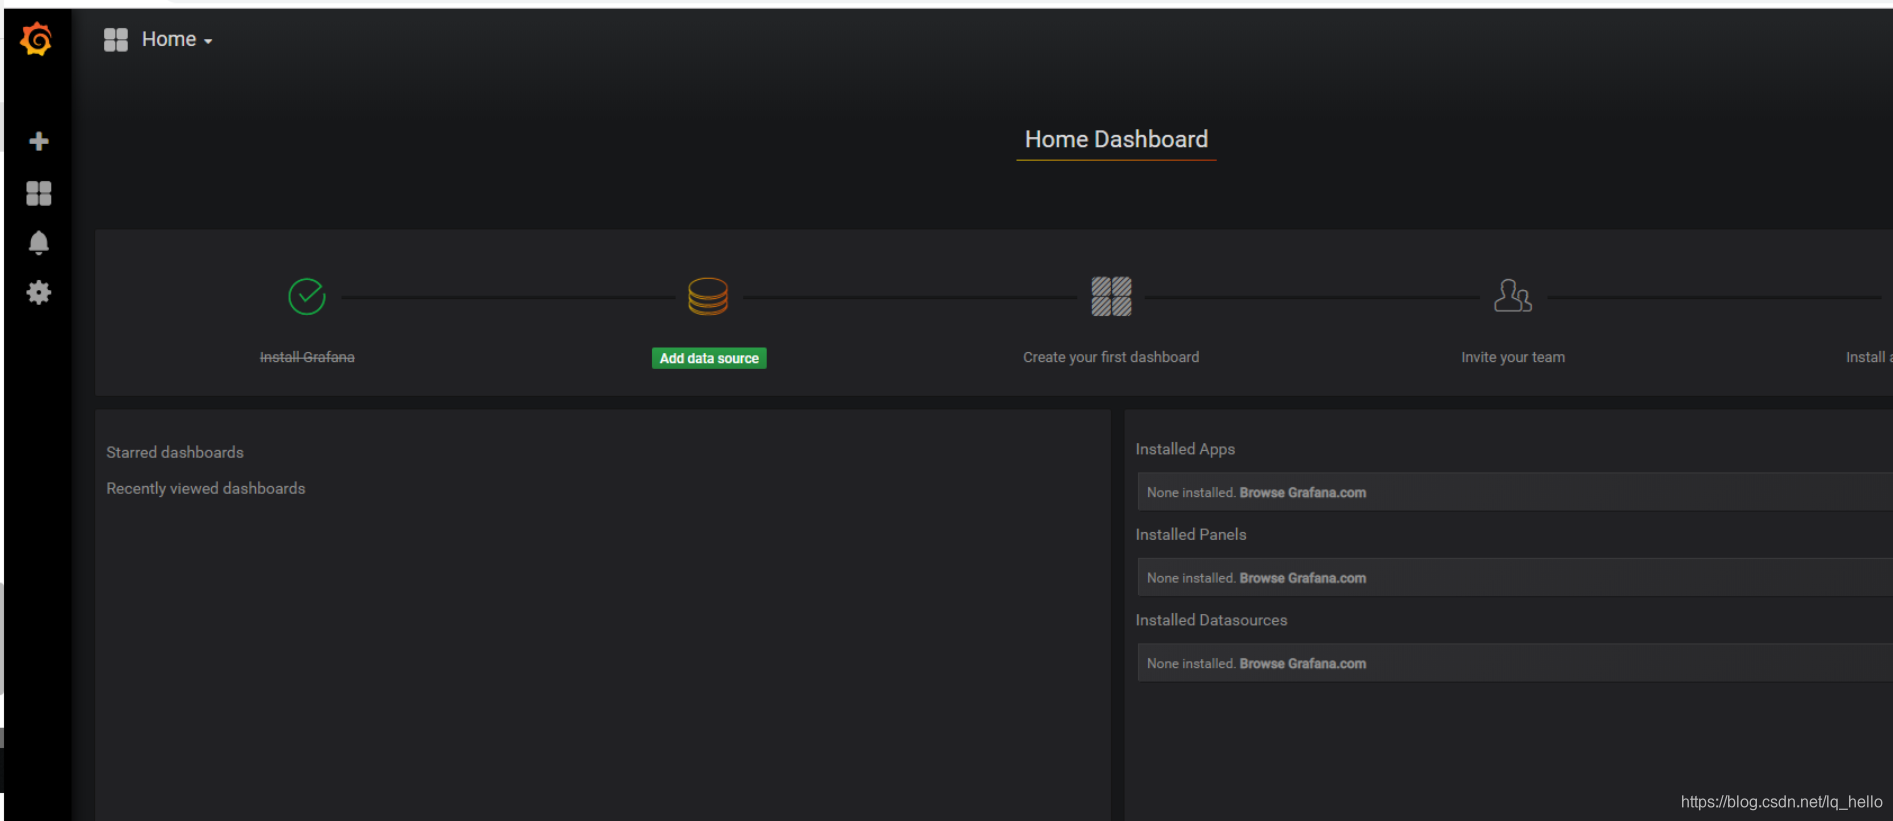Open the Create plus menu in sidebar
The width and height of the screenshot is (1893, 821).
(39, 141)
